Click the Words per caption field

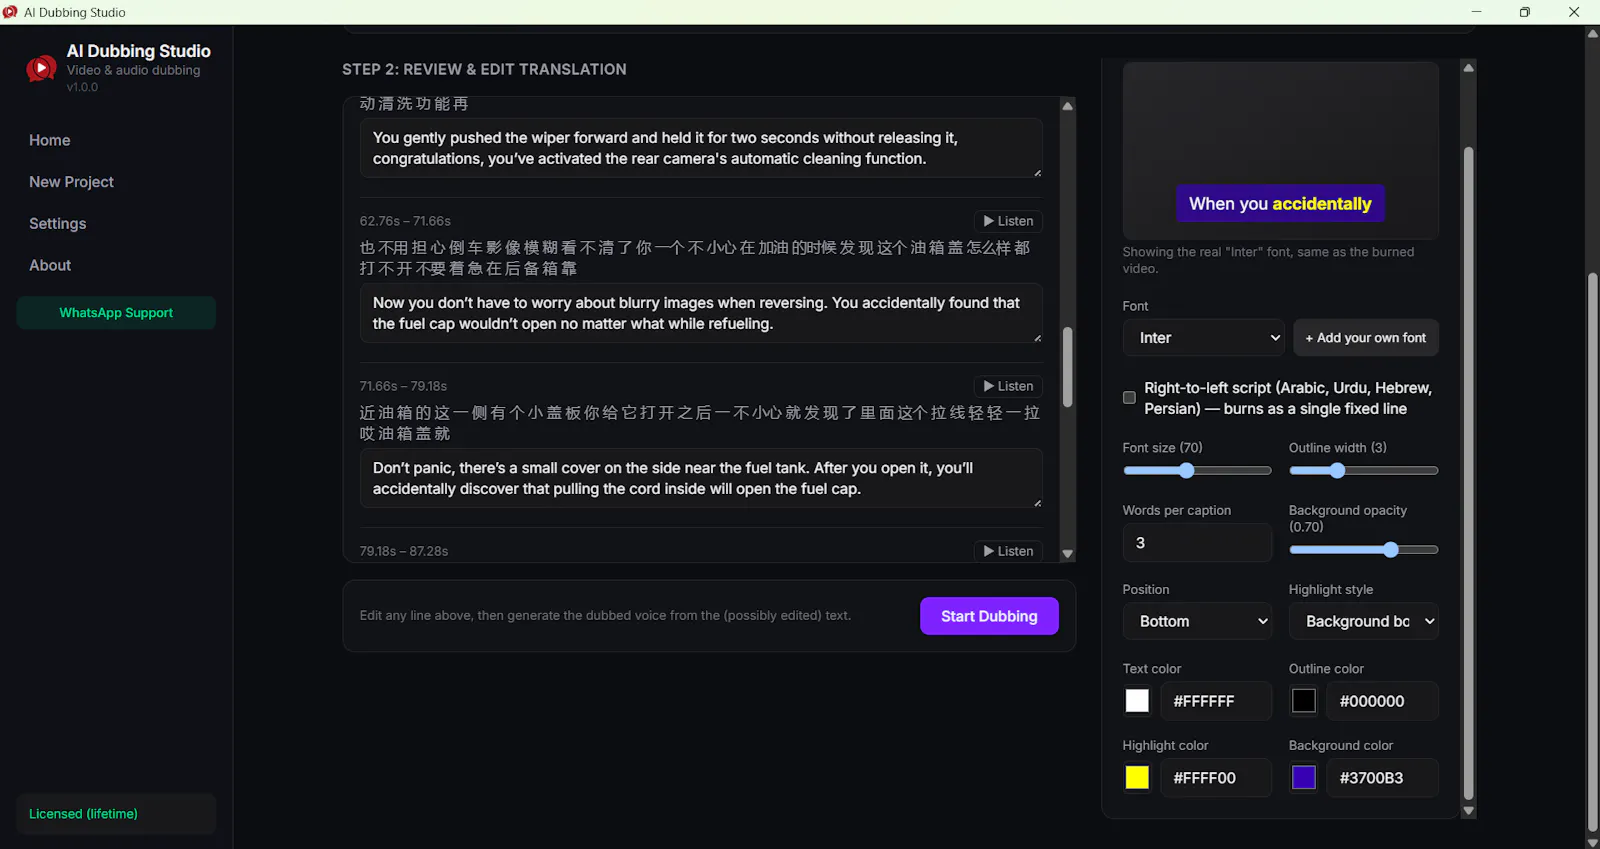(x=1197, y=543)
